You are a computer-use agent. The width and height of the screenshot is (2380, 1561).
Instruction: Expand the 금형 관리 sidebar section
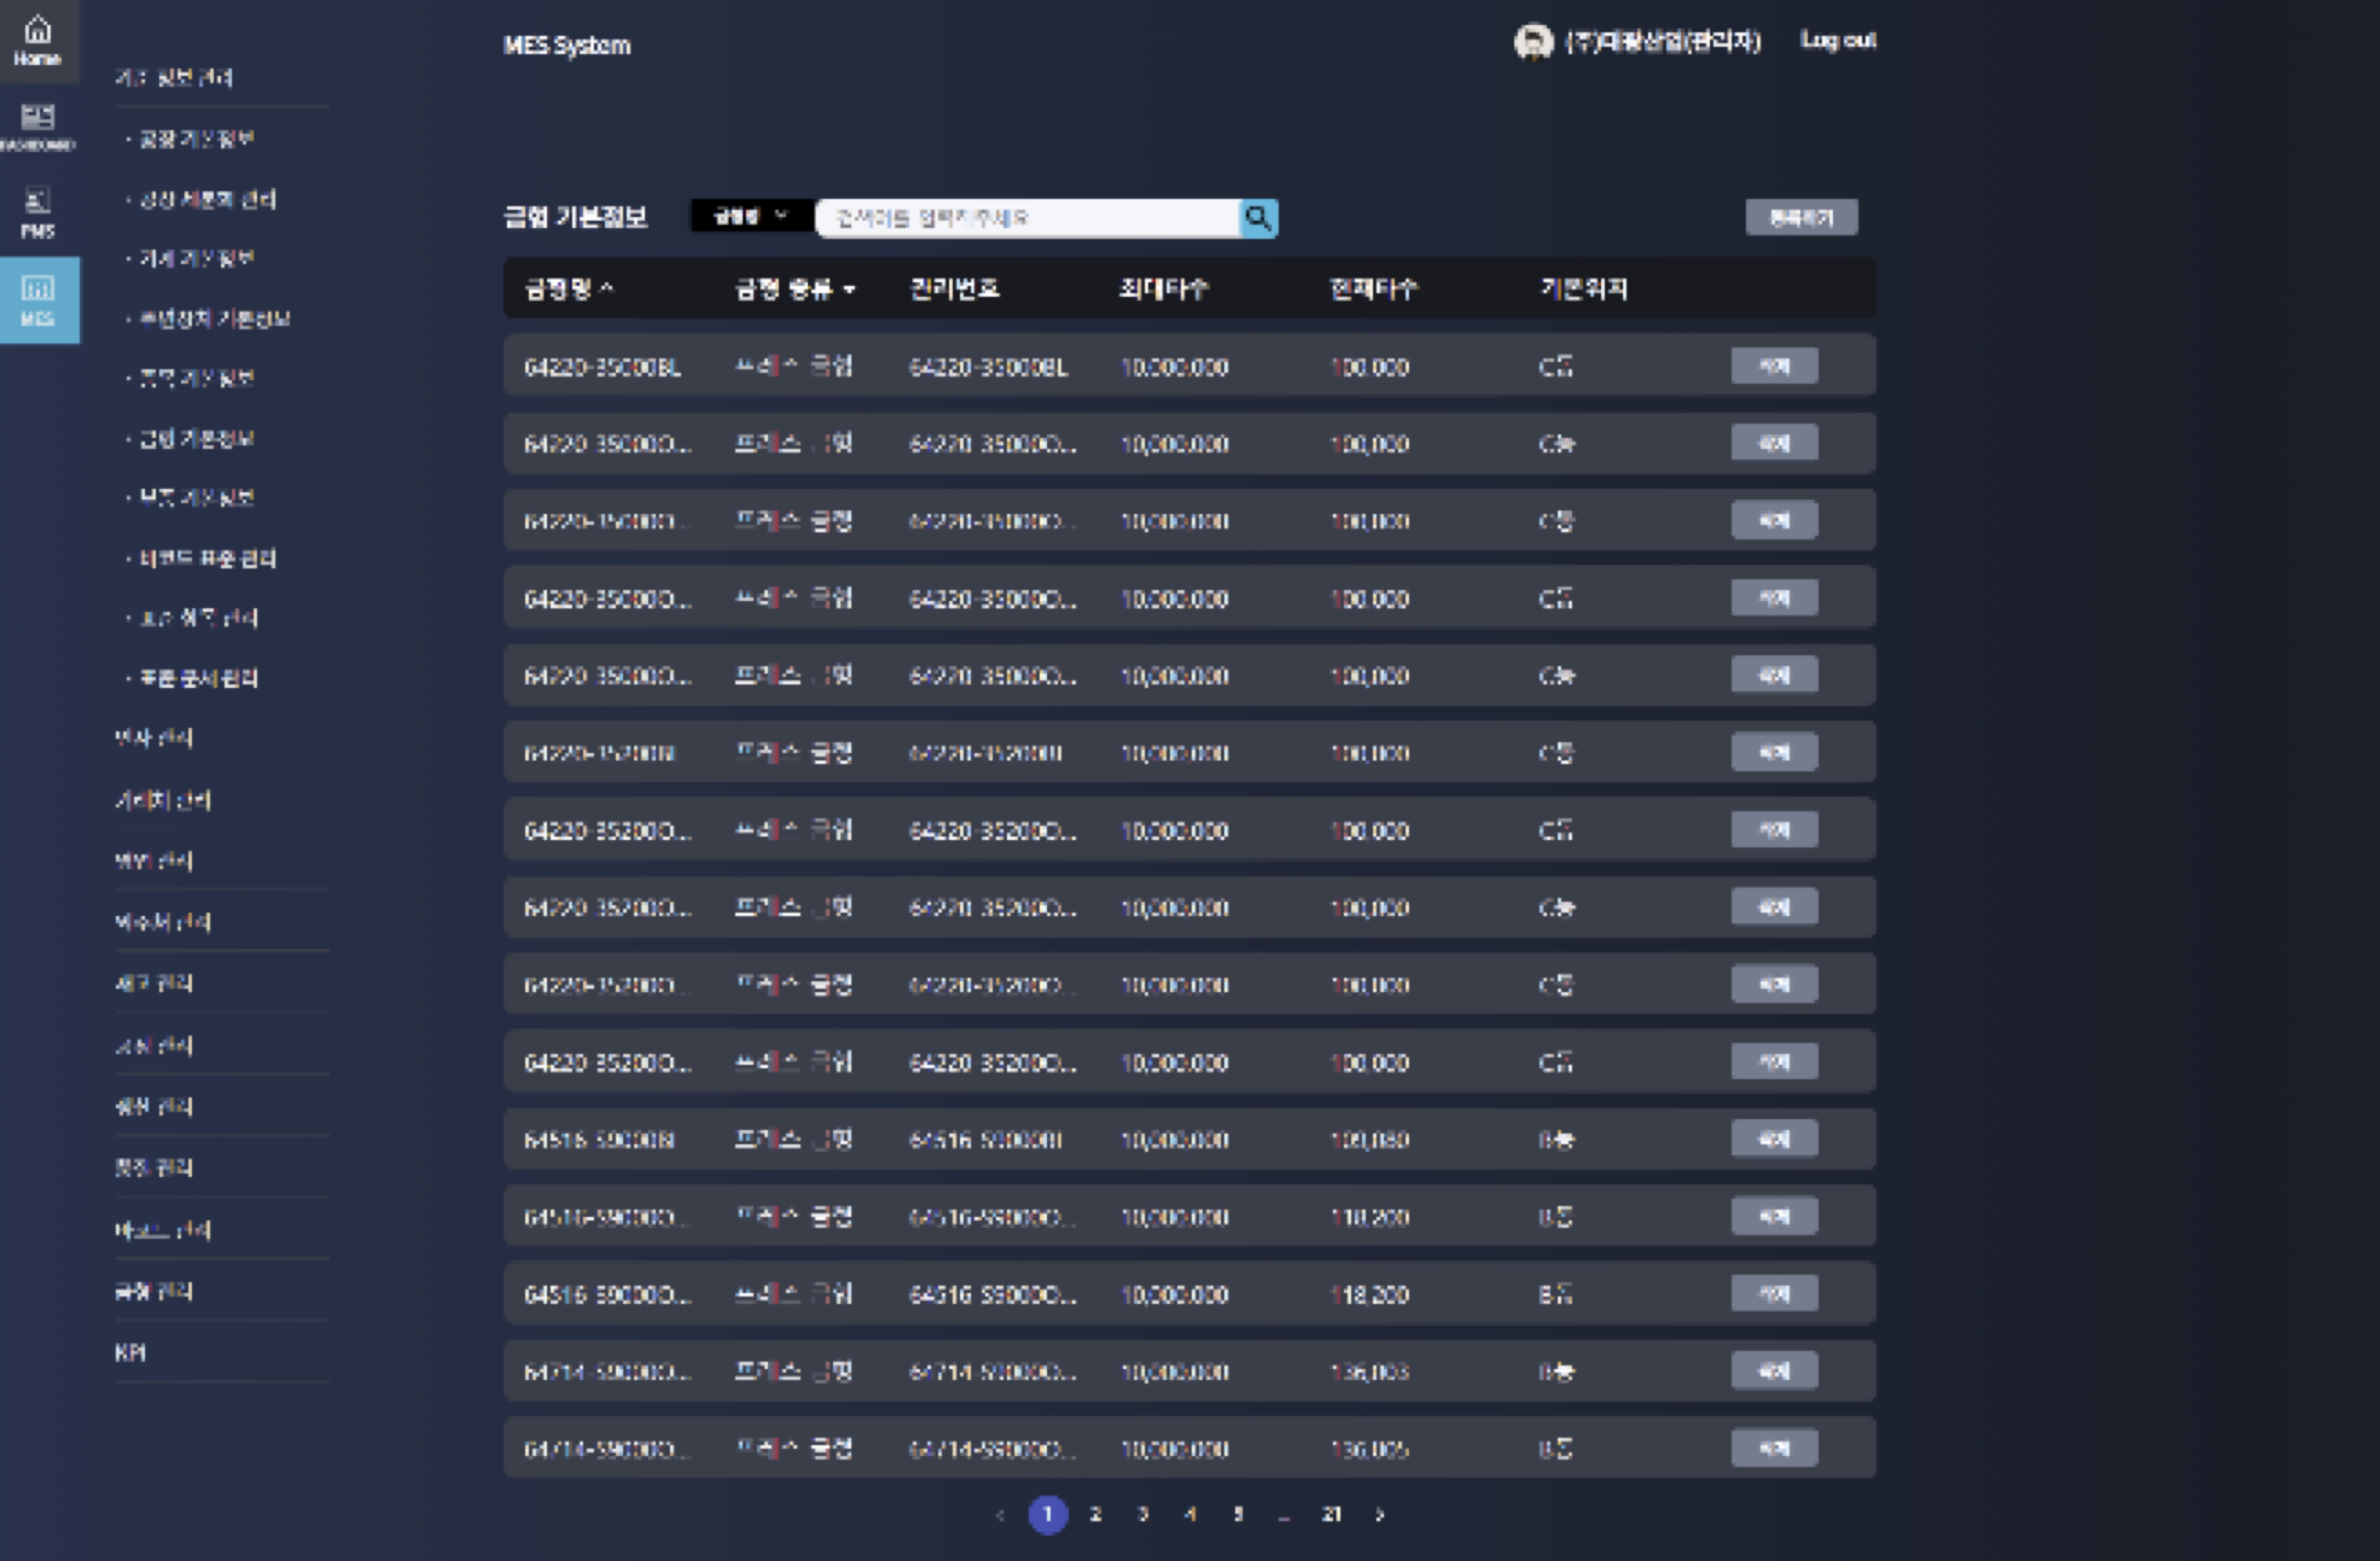[x=154, y=1291]
